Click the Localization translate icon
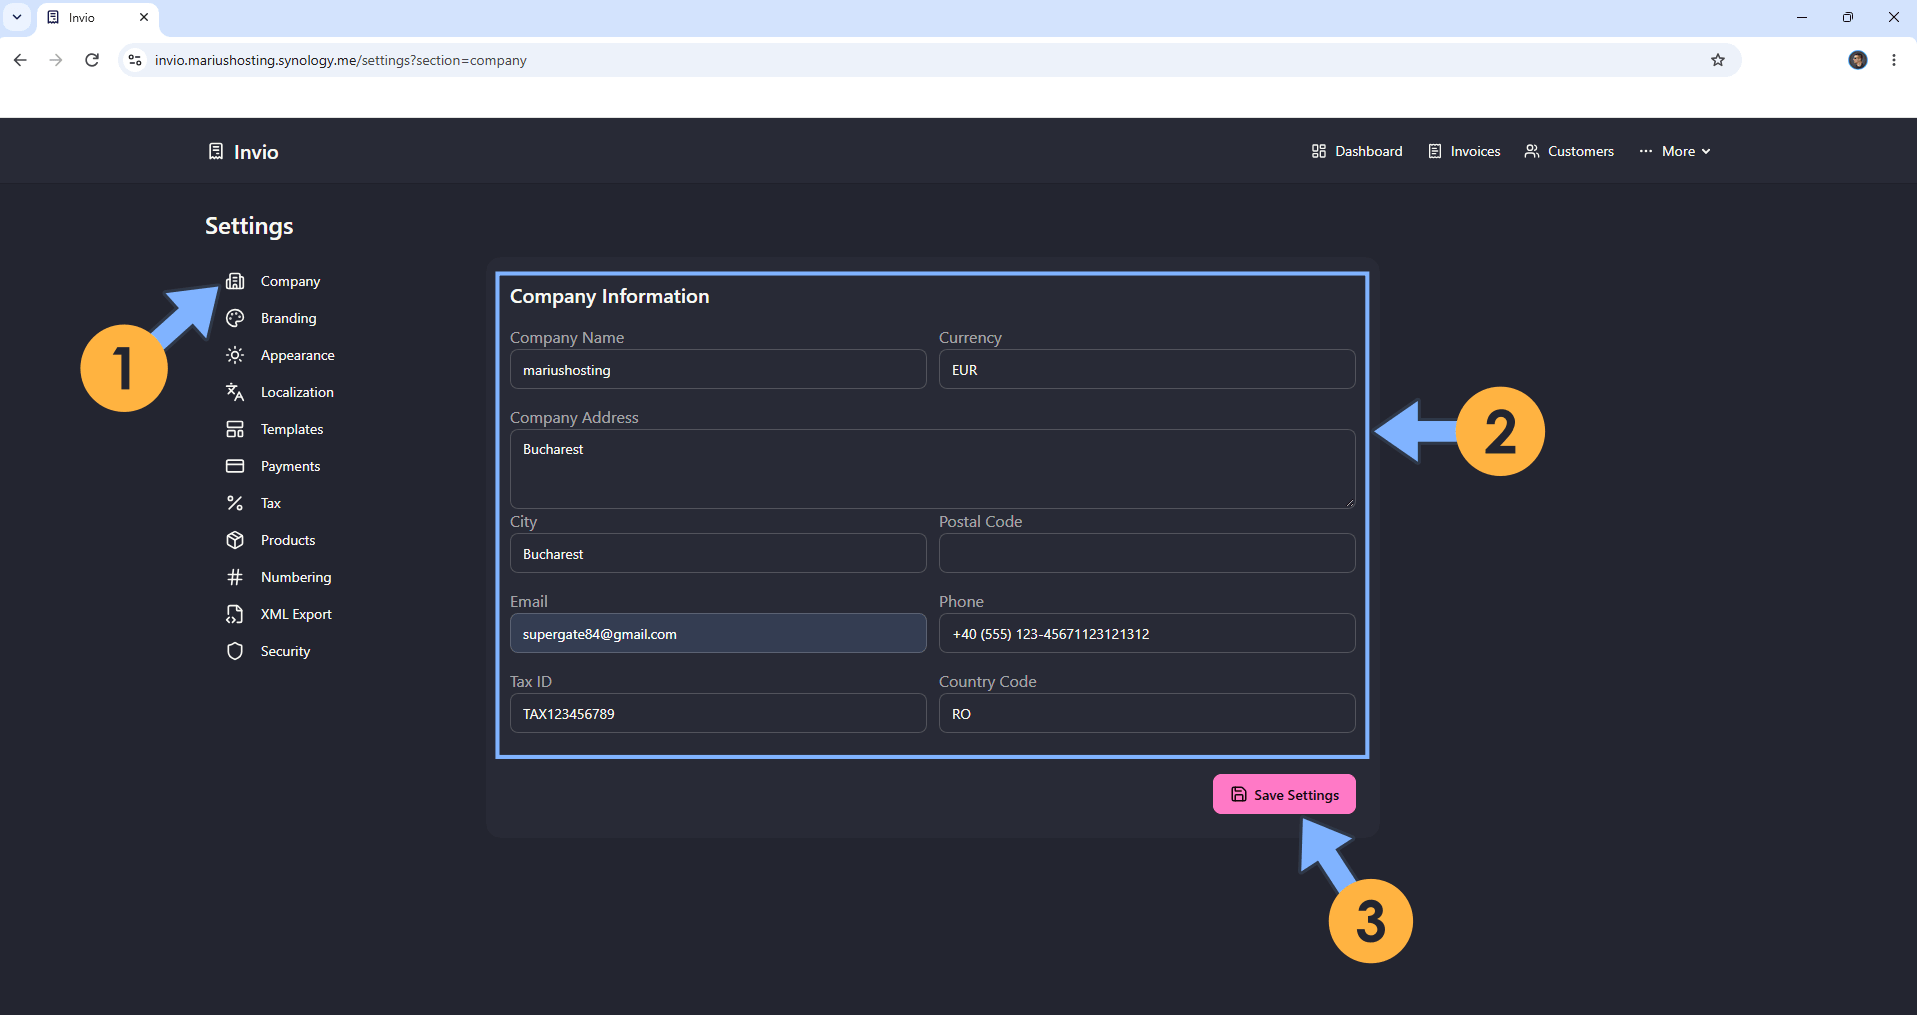Screen dimensions: 1917x1015 (x=235, y=392)
